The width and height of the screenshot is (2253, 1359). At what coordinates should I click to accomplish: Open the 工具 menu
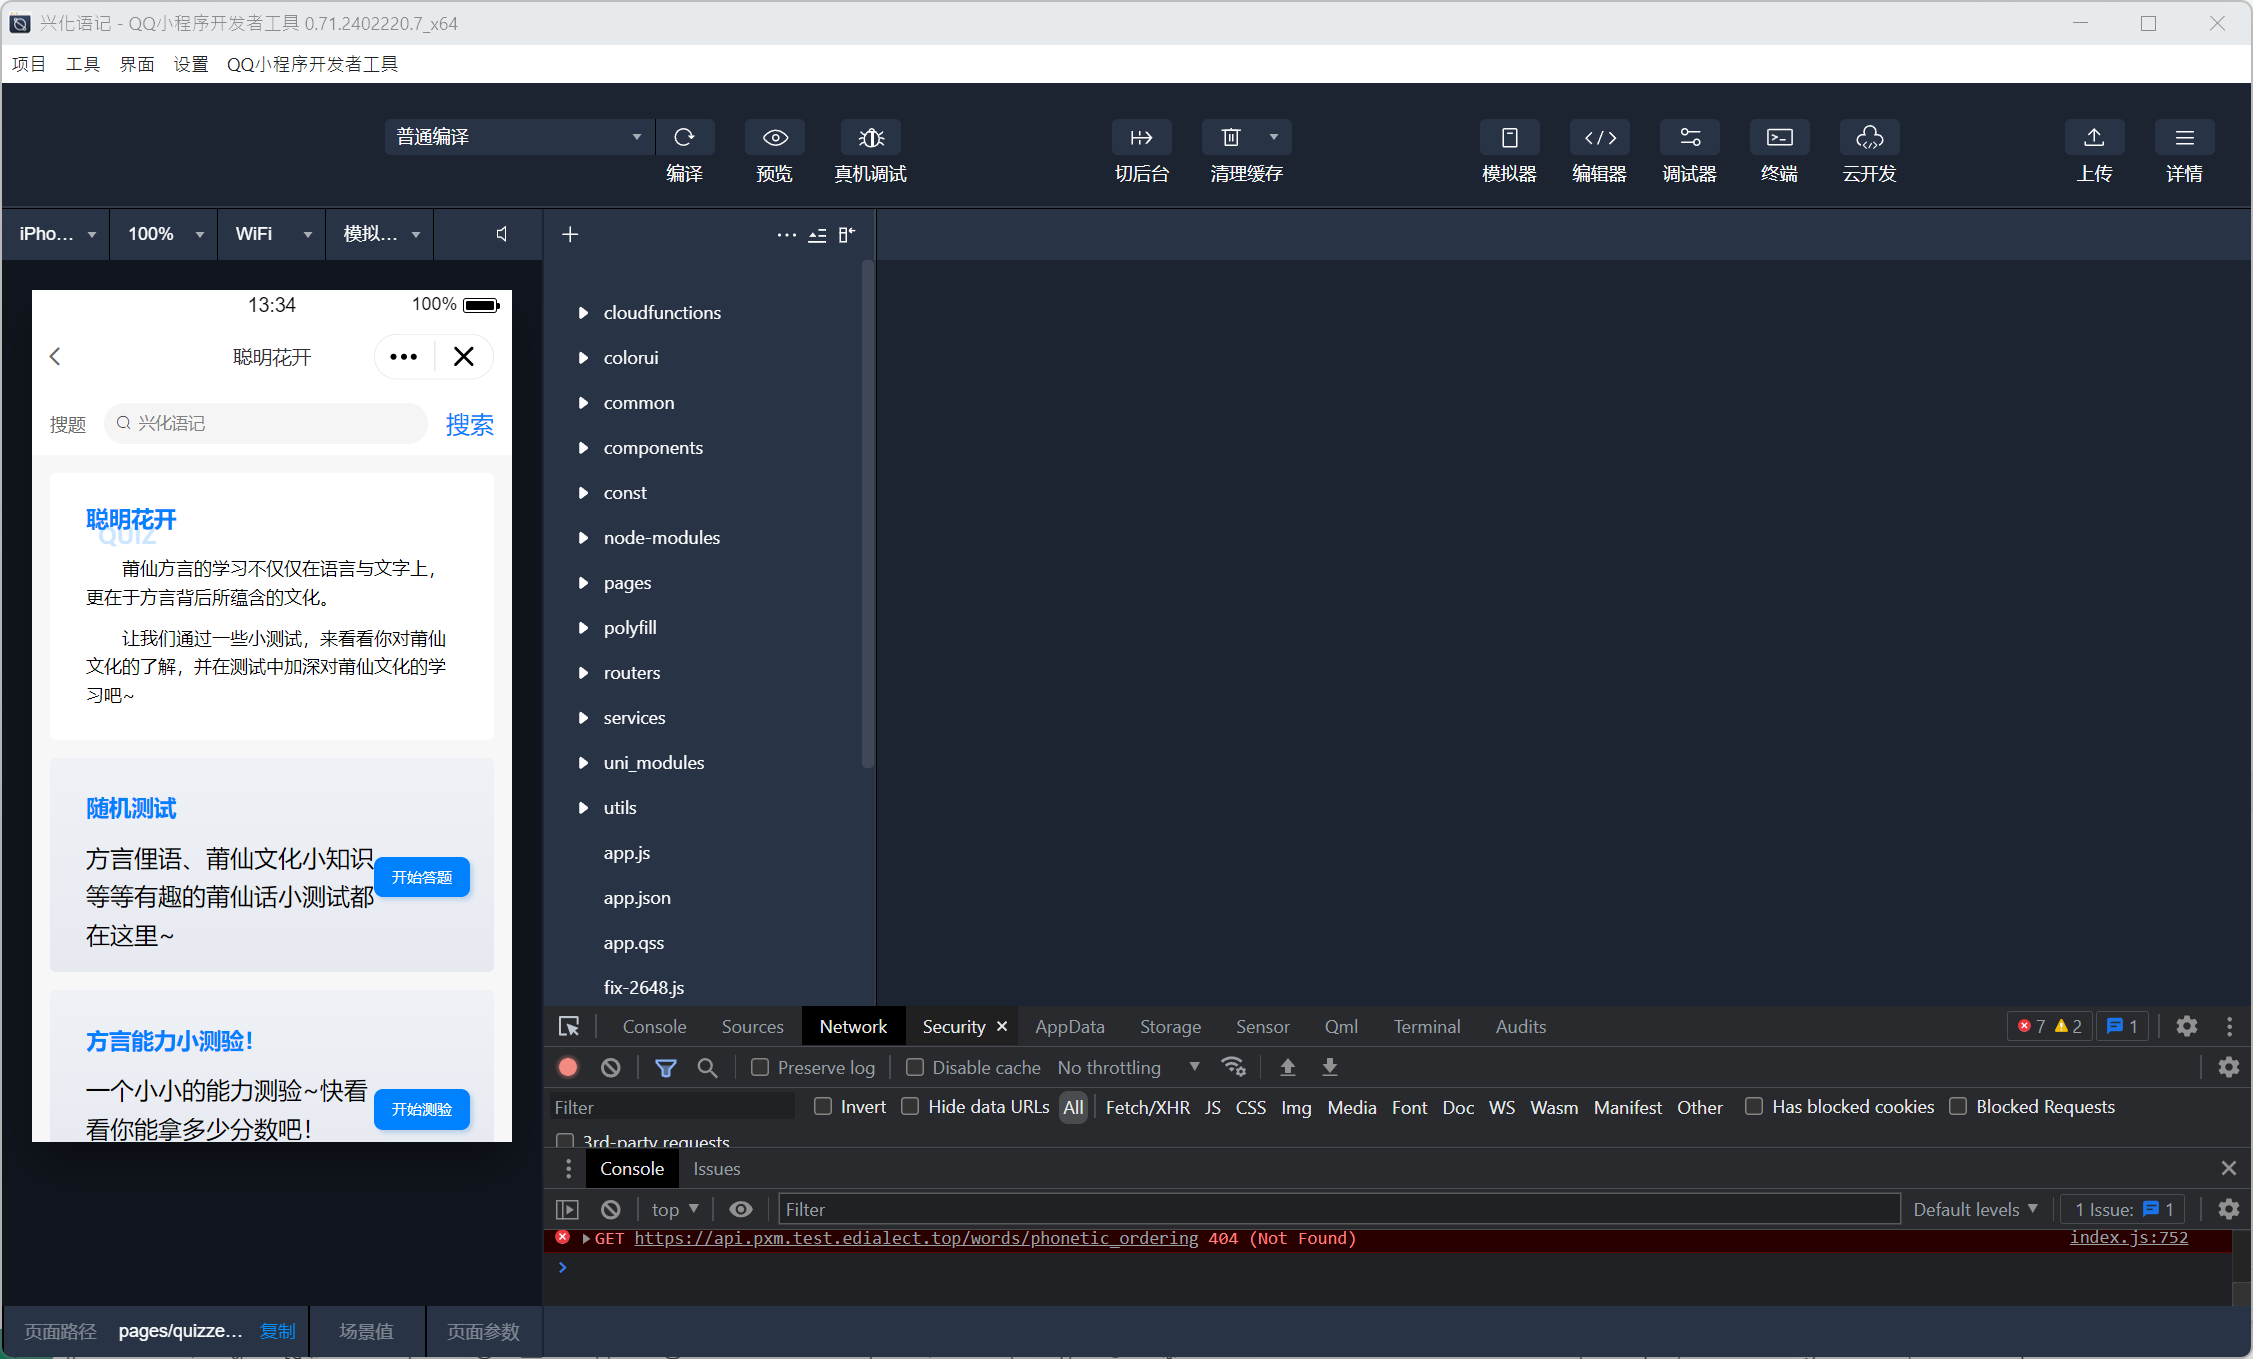coord(82,64)
